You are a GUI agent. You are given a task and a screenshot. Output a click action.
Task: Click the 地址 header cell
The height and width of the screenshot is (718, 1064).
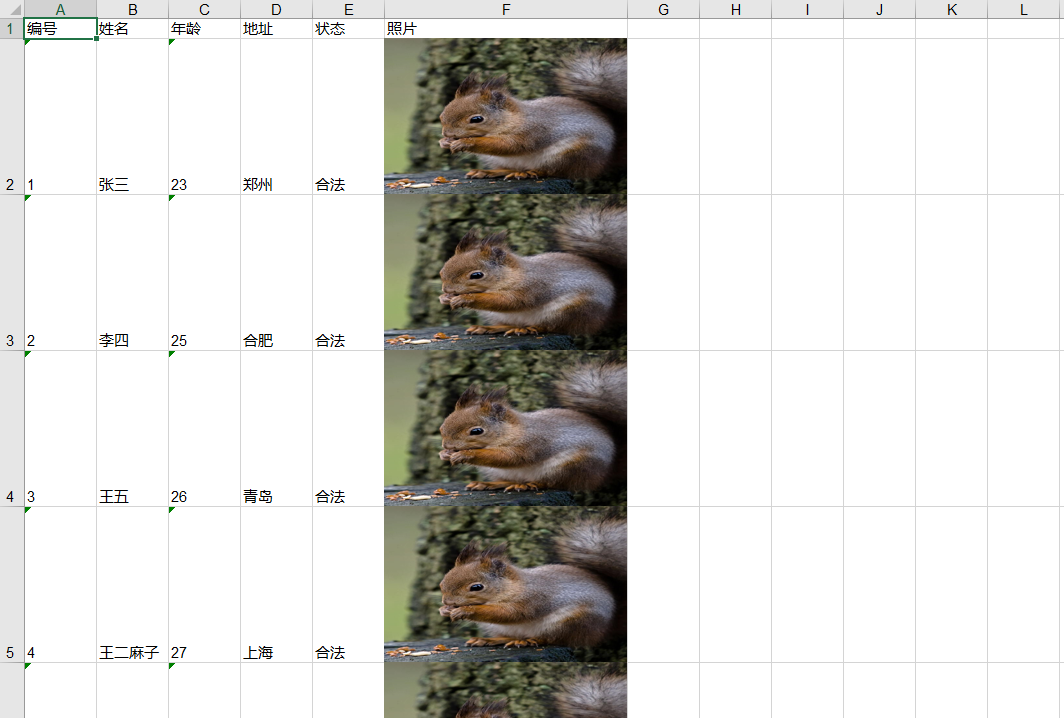click(276, 29)
